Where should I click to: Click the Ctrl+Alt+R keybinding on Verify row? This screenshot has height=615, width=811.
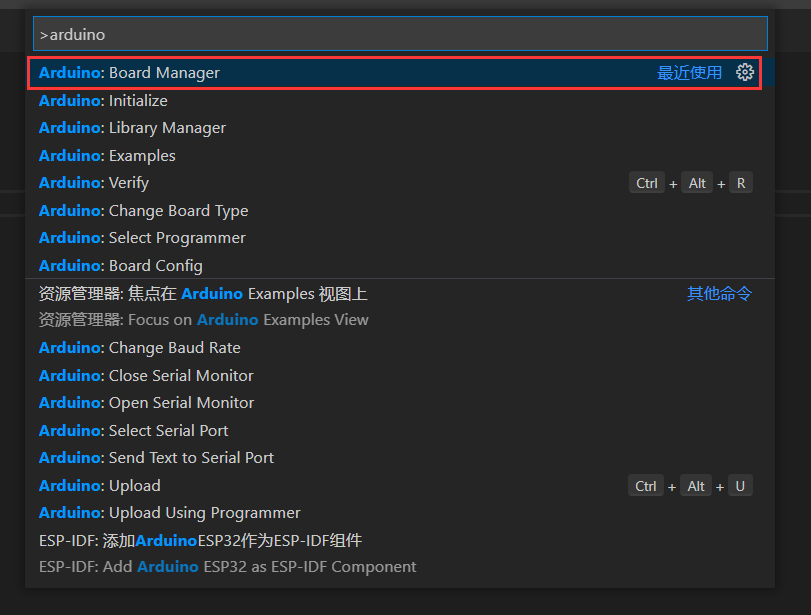tap(690, 183)
